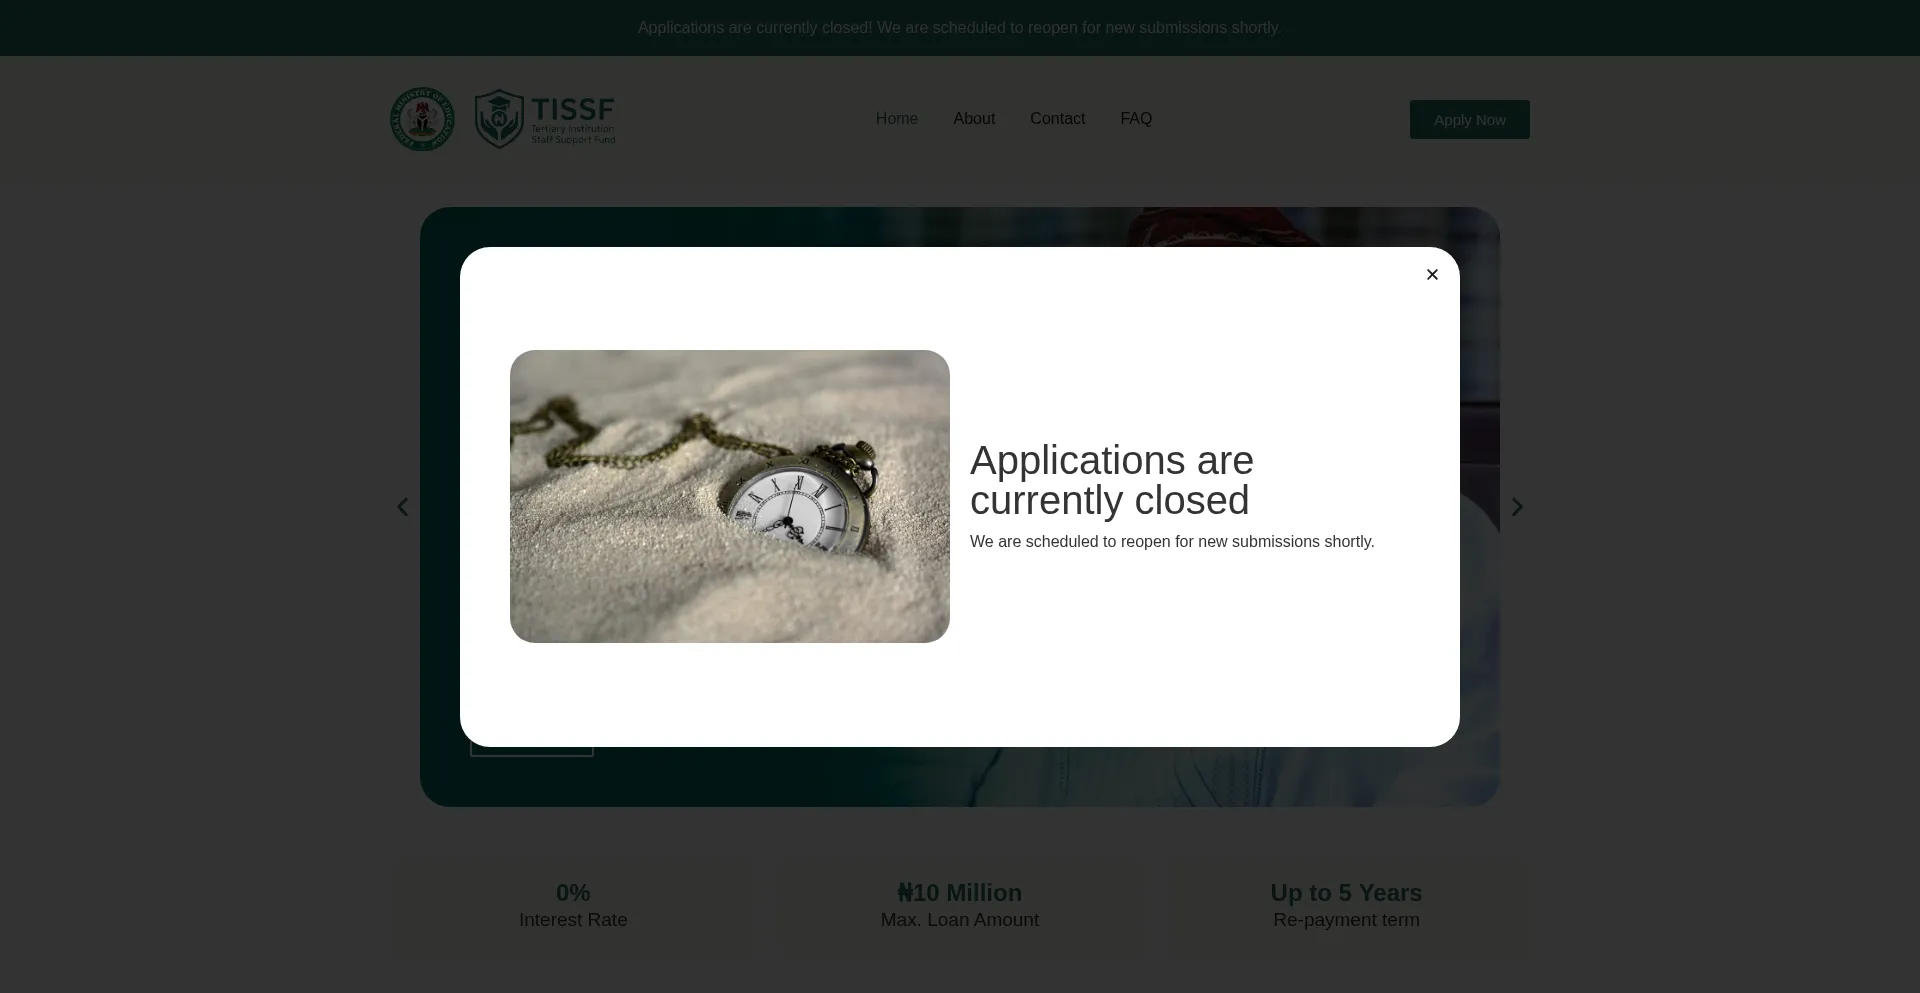Viewport: 1920px width, 993px height.
Task: Click the Apply Now button
Action: [x=1469, y=119]
